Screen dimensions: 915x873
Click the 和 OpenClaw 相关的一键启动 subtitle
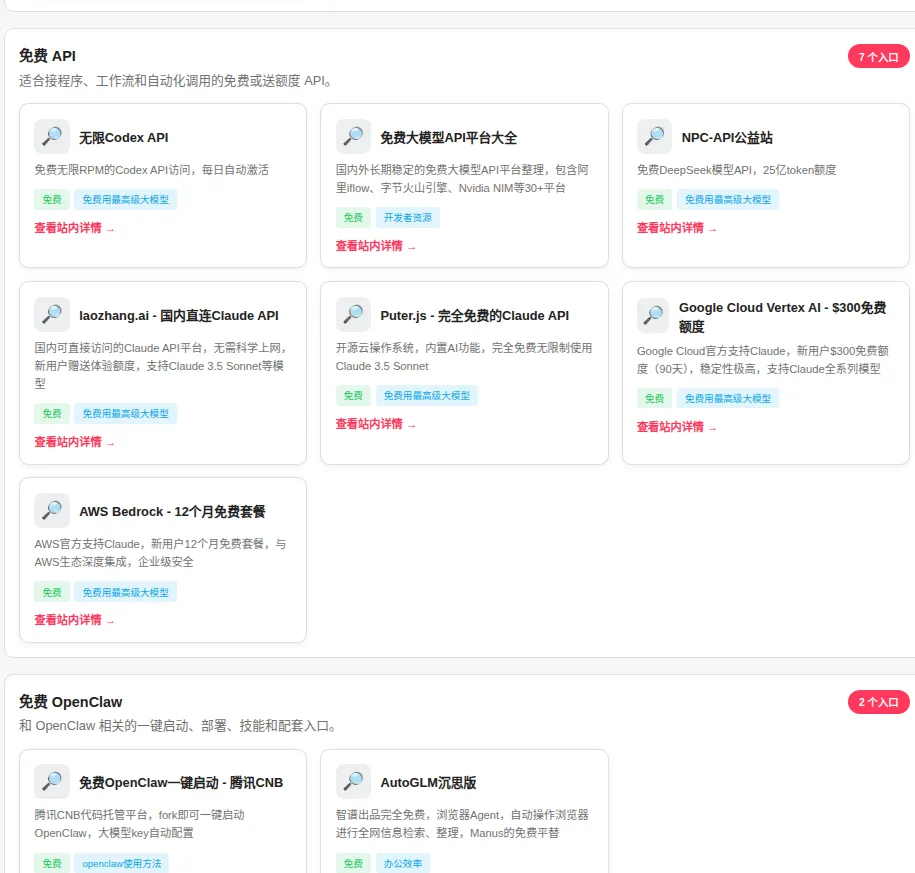(x=177, y=726)
